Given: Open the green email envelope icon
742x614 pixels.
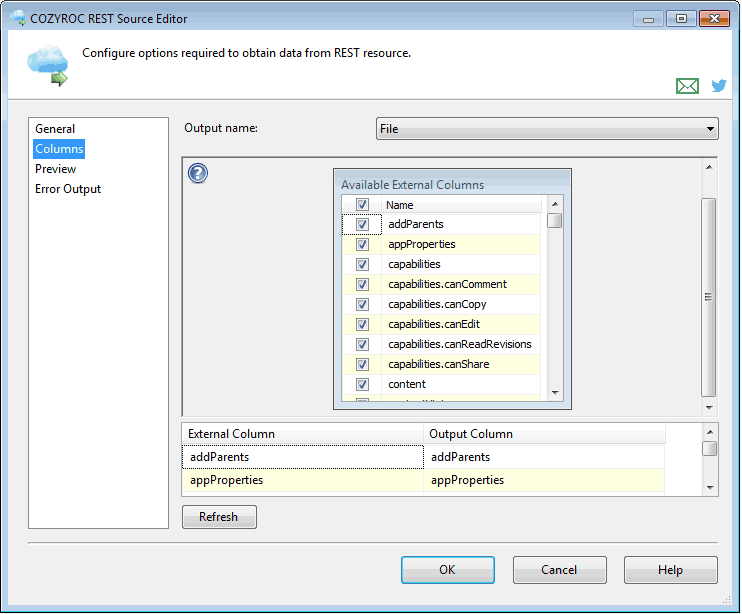Looking at the screenshot, I should click(x=687, y=86).
